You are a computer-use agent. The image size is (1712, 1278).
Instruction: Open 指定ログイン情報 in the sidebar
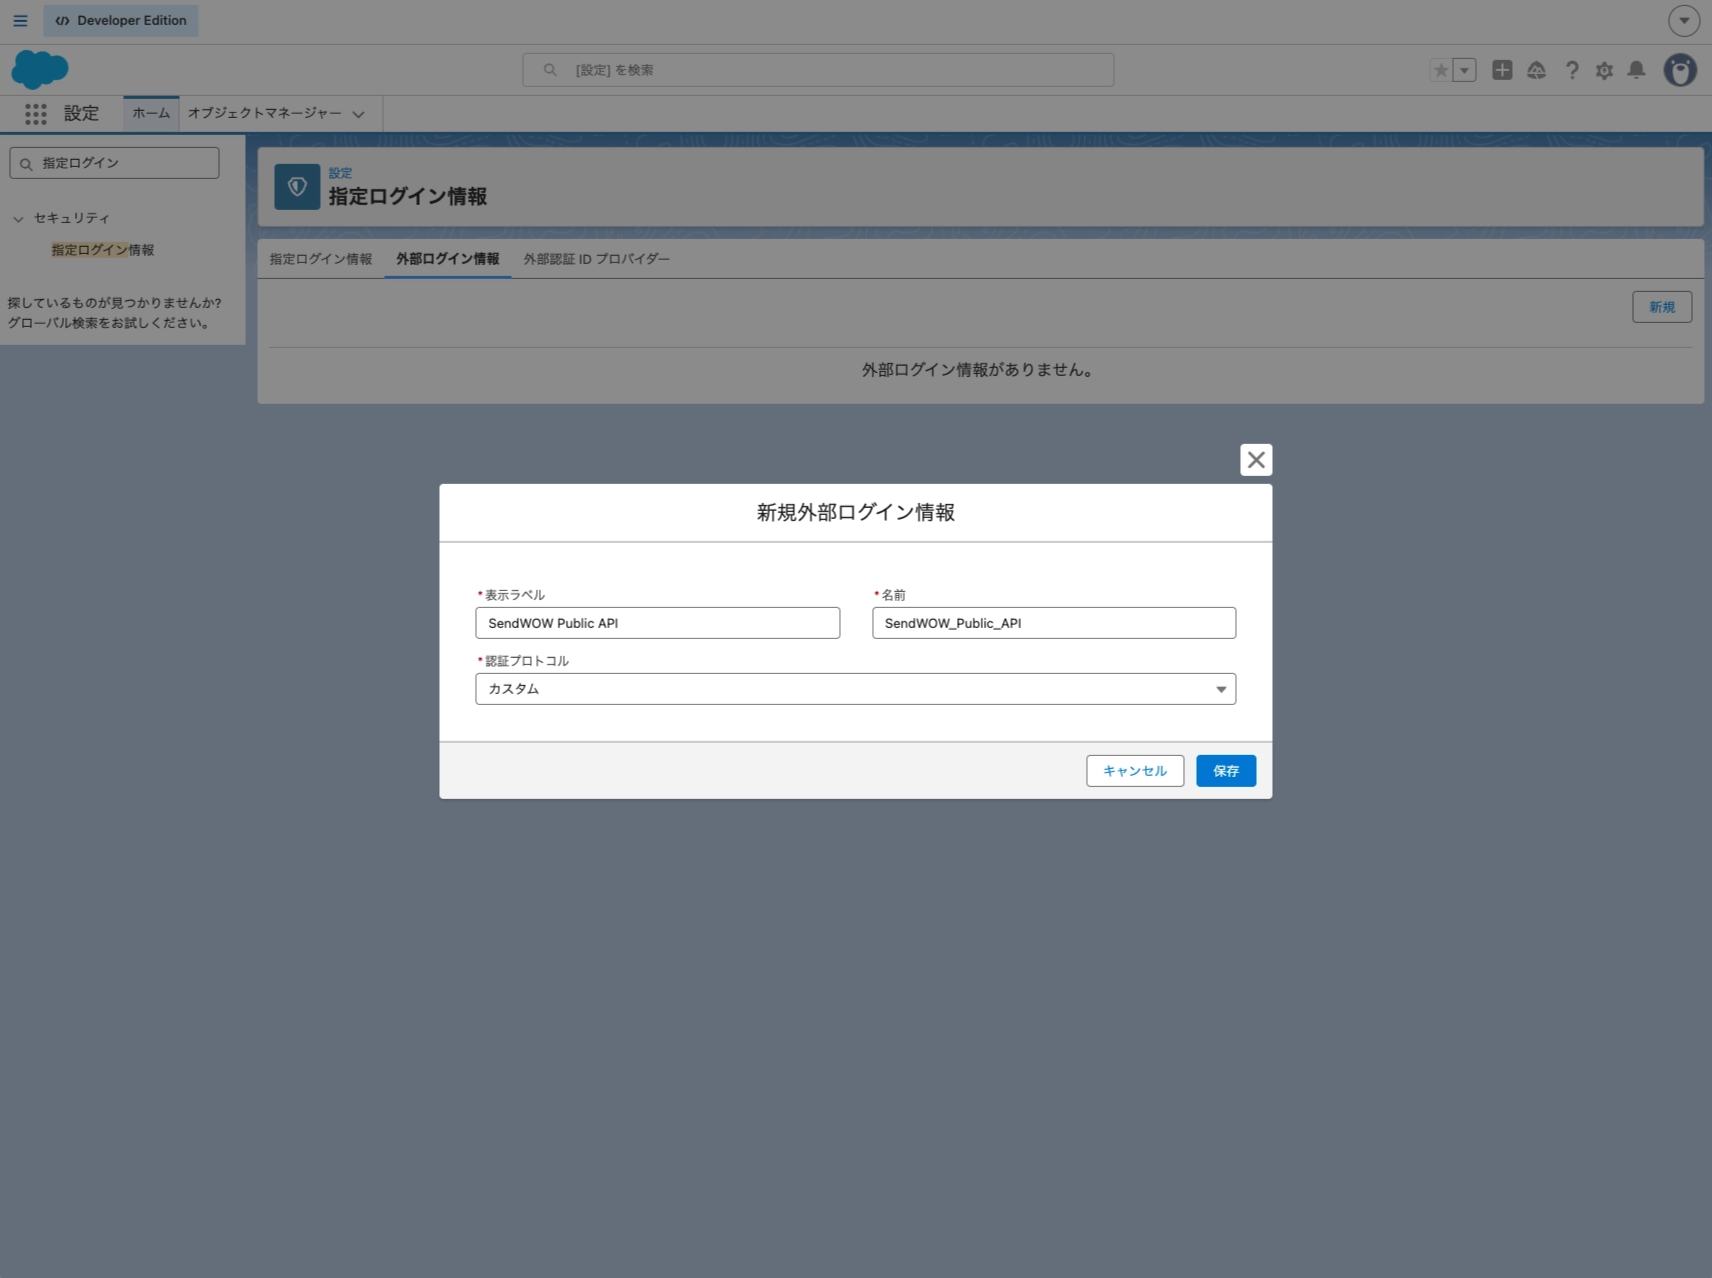click(103, 250)
